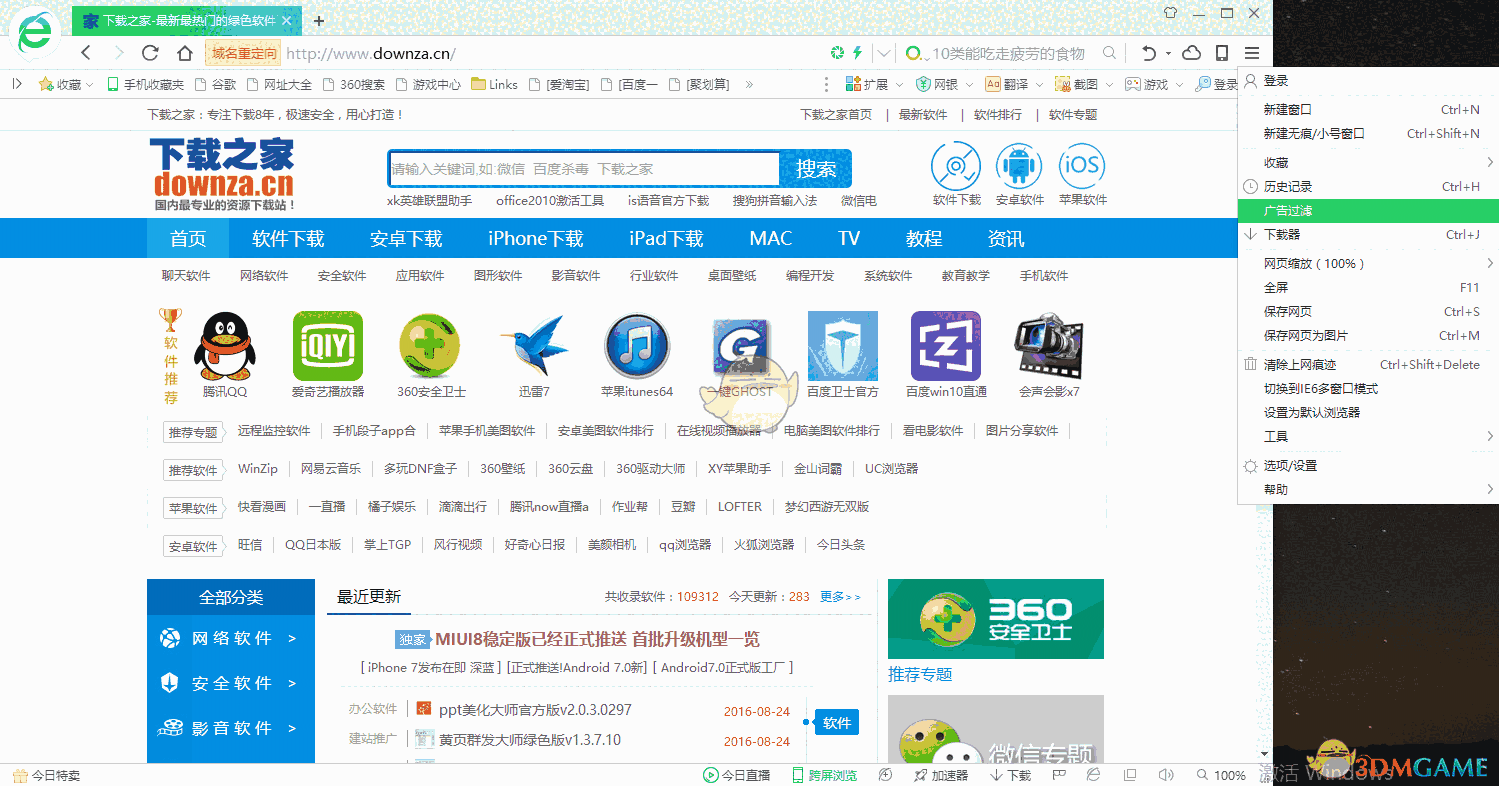The height and width of the screenshot is (786, 1499).
Task: Enable the lightning speed mode in the address bar
Action: click(858, 52)
